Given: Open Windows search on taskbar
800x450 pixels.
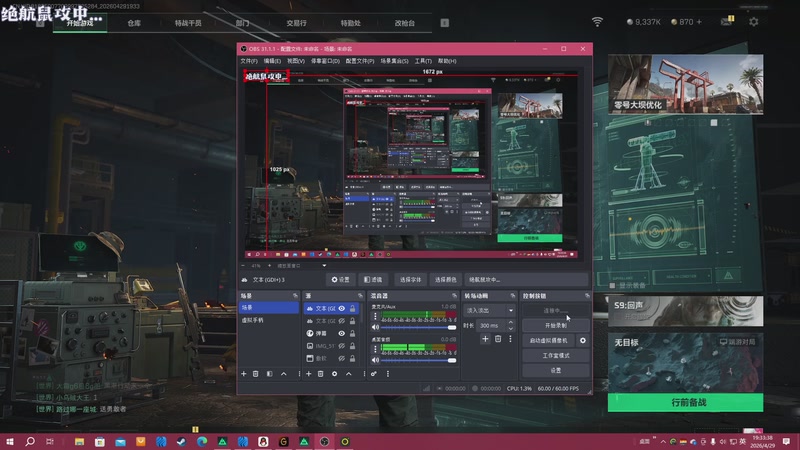Looking at the screenshot, I should coord(30,441).
